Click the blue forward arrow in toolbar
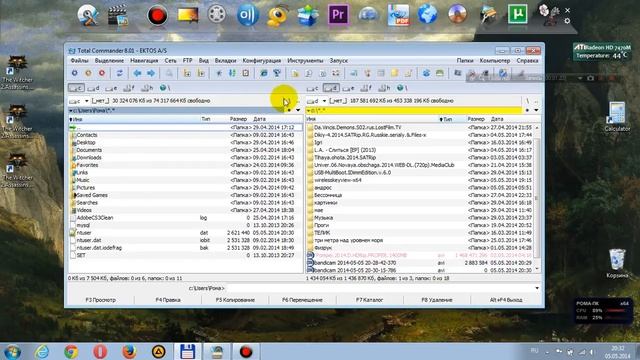This screenshot has width=640, height=360. pyautogui.click(x=151, y=73)
